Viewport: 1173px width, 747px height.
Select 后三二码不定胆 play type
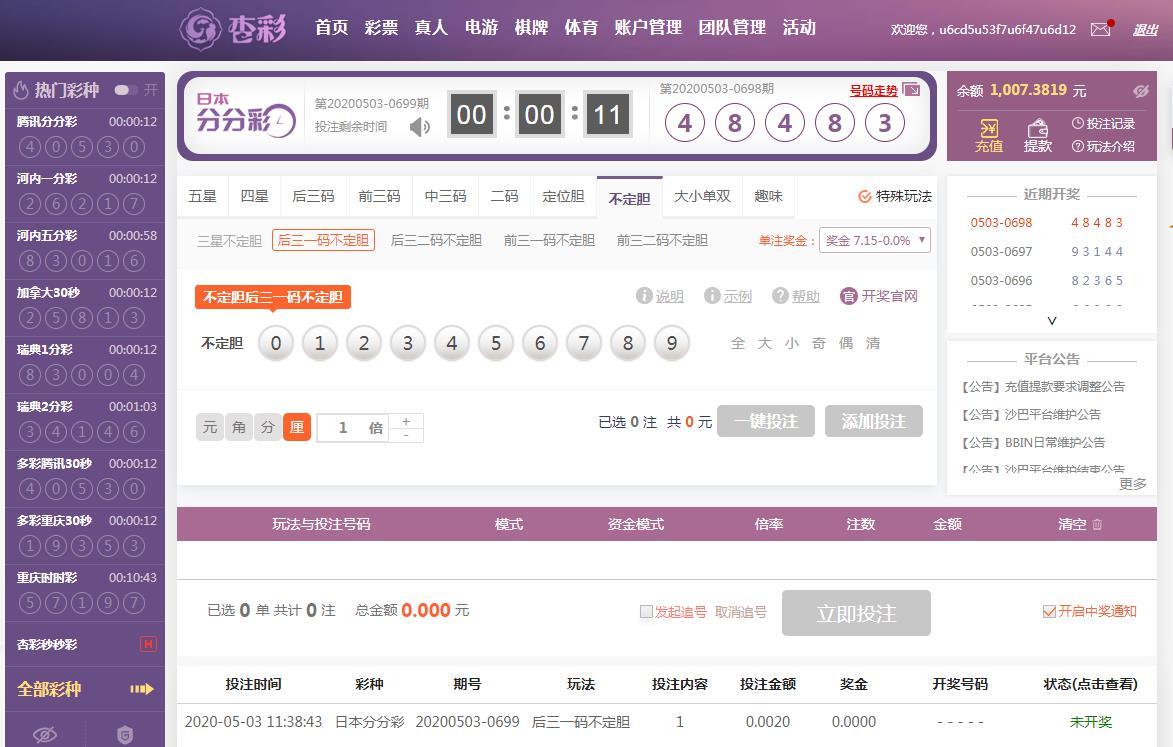point(436,241)
